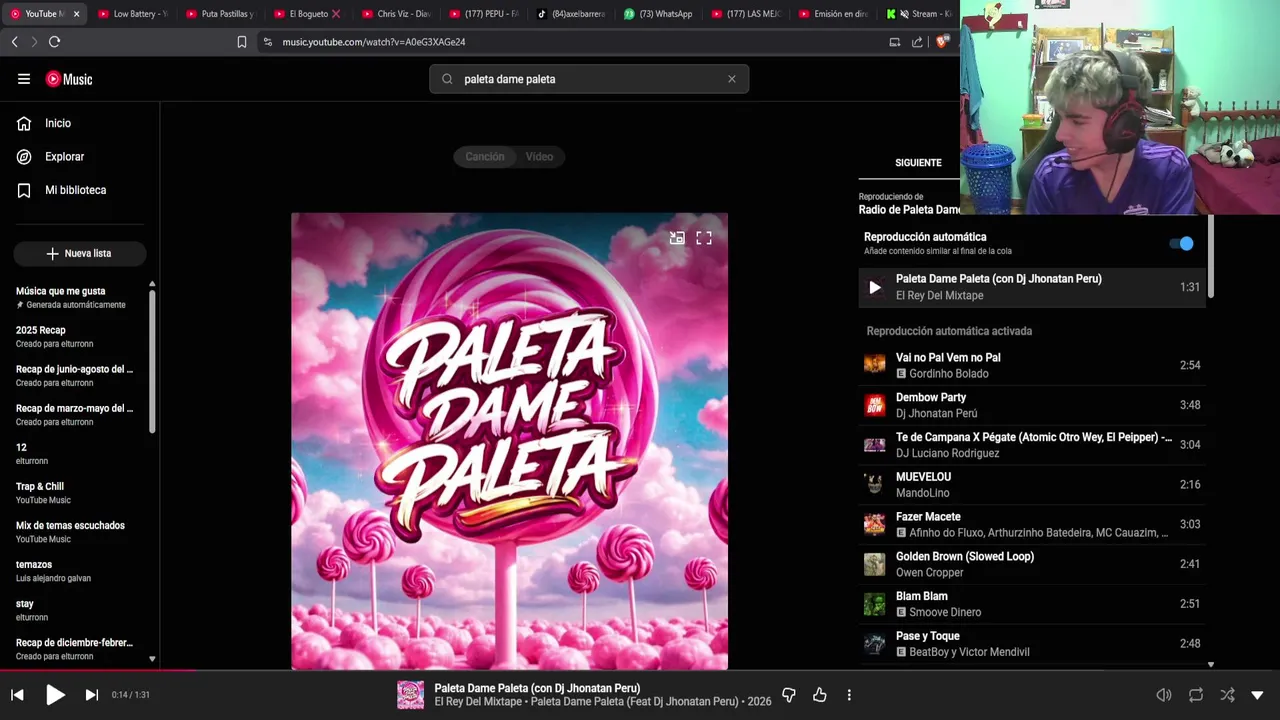Collapse the player page with arrow
The image size is (1280, 720).
click(1257, 695)
